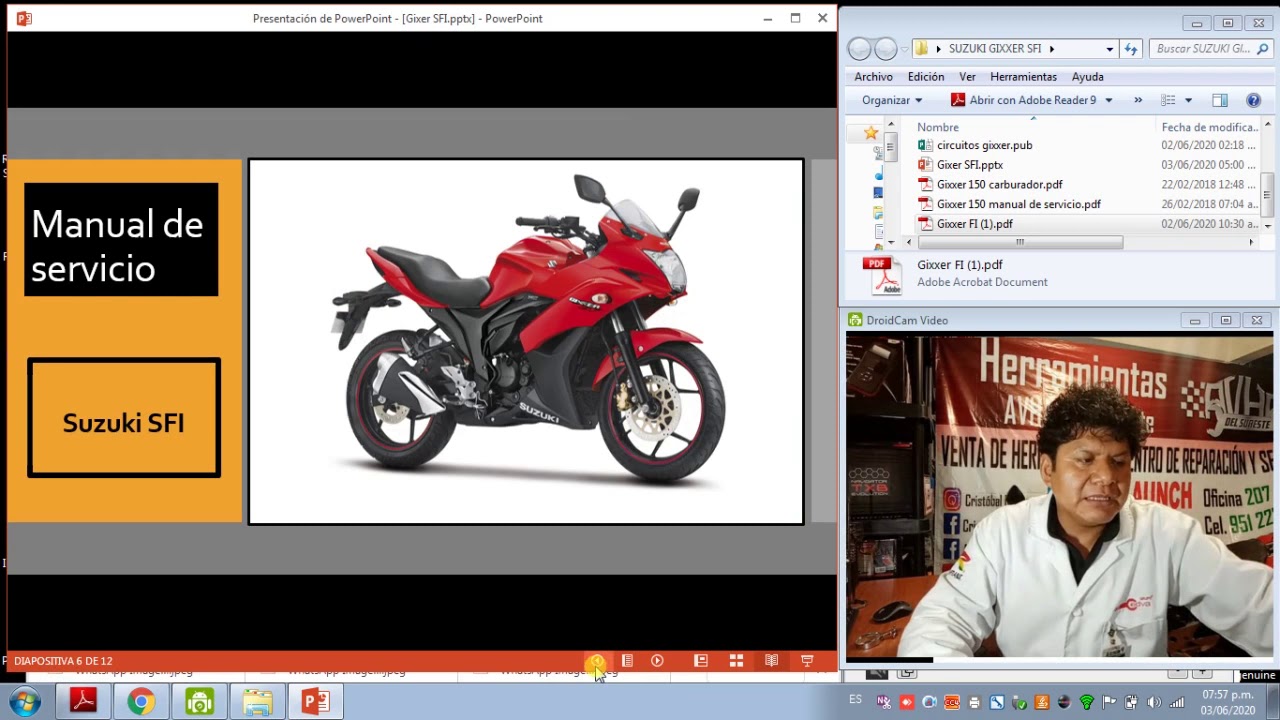Go to previous slide in PowerPoint status bar
Viewport: 1280px width, 720px height.
596,661
